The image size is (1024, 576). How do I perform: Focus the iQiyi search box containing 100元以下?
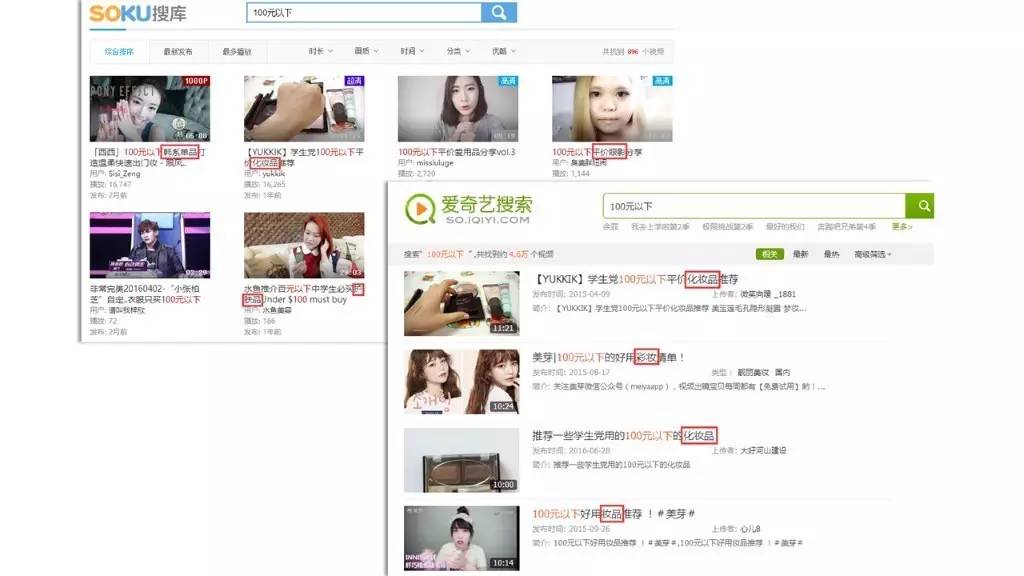pos(754,206)
